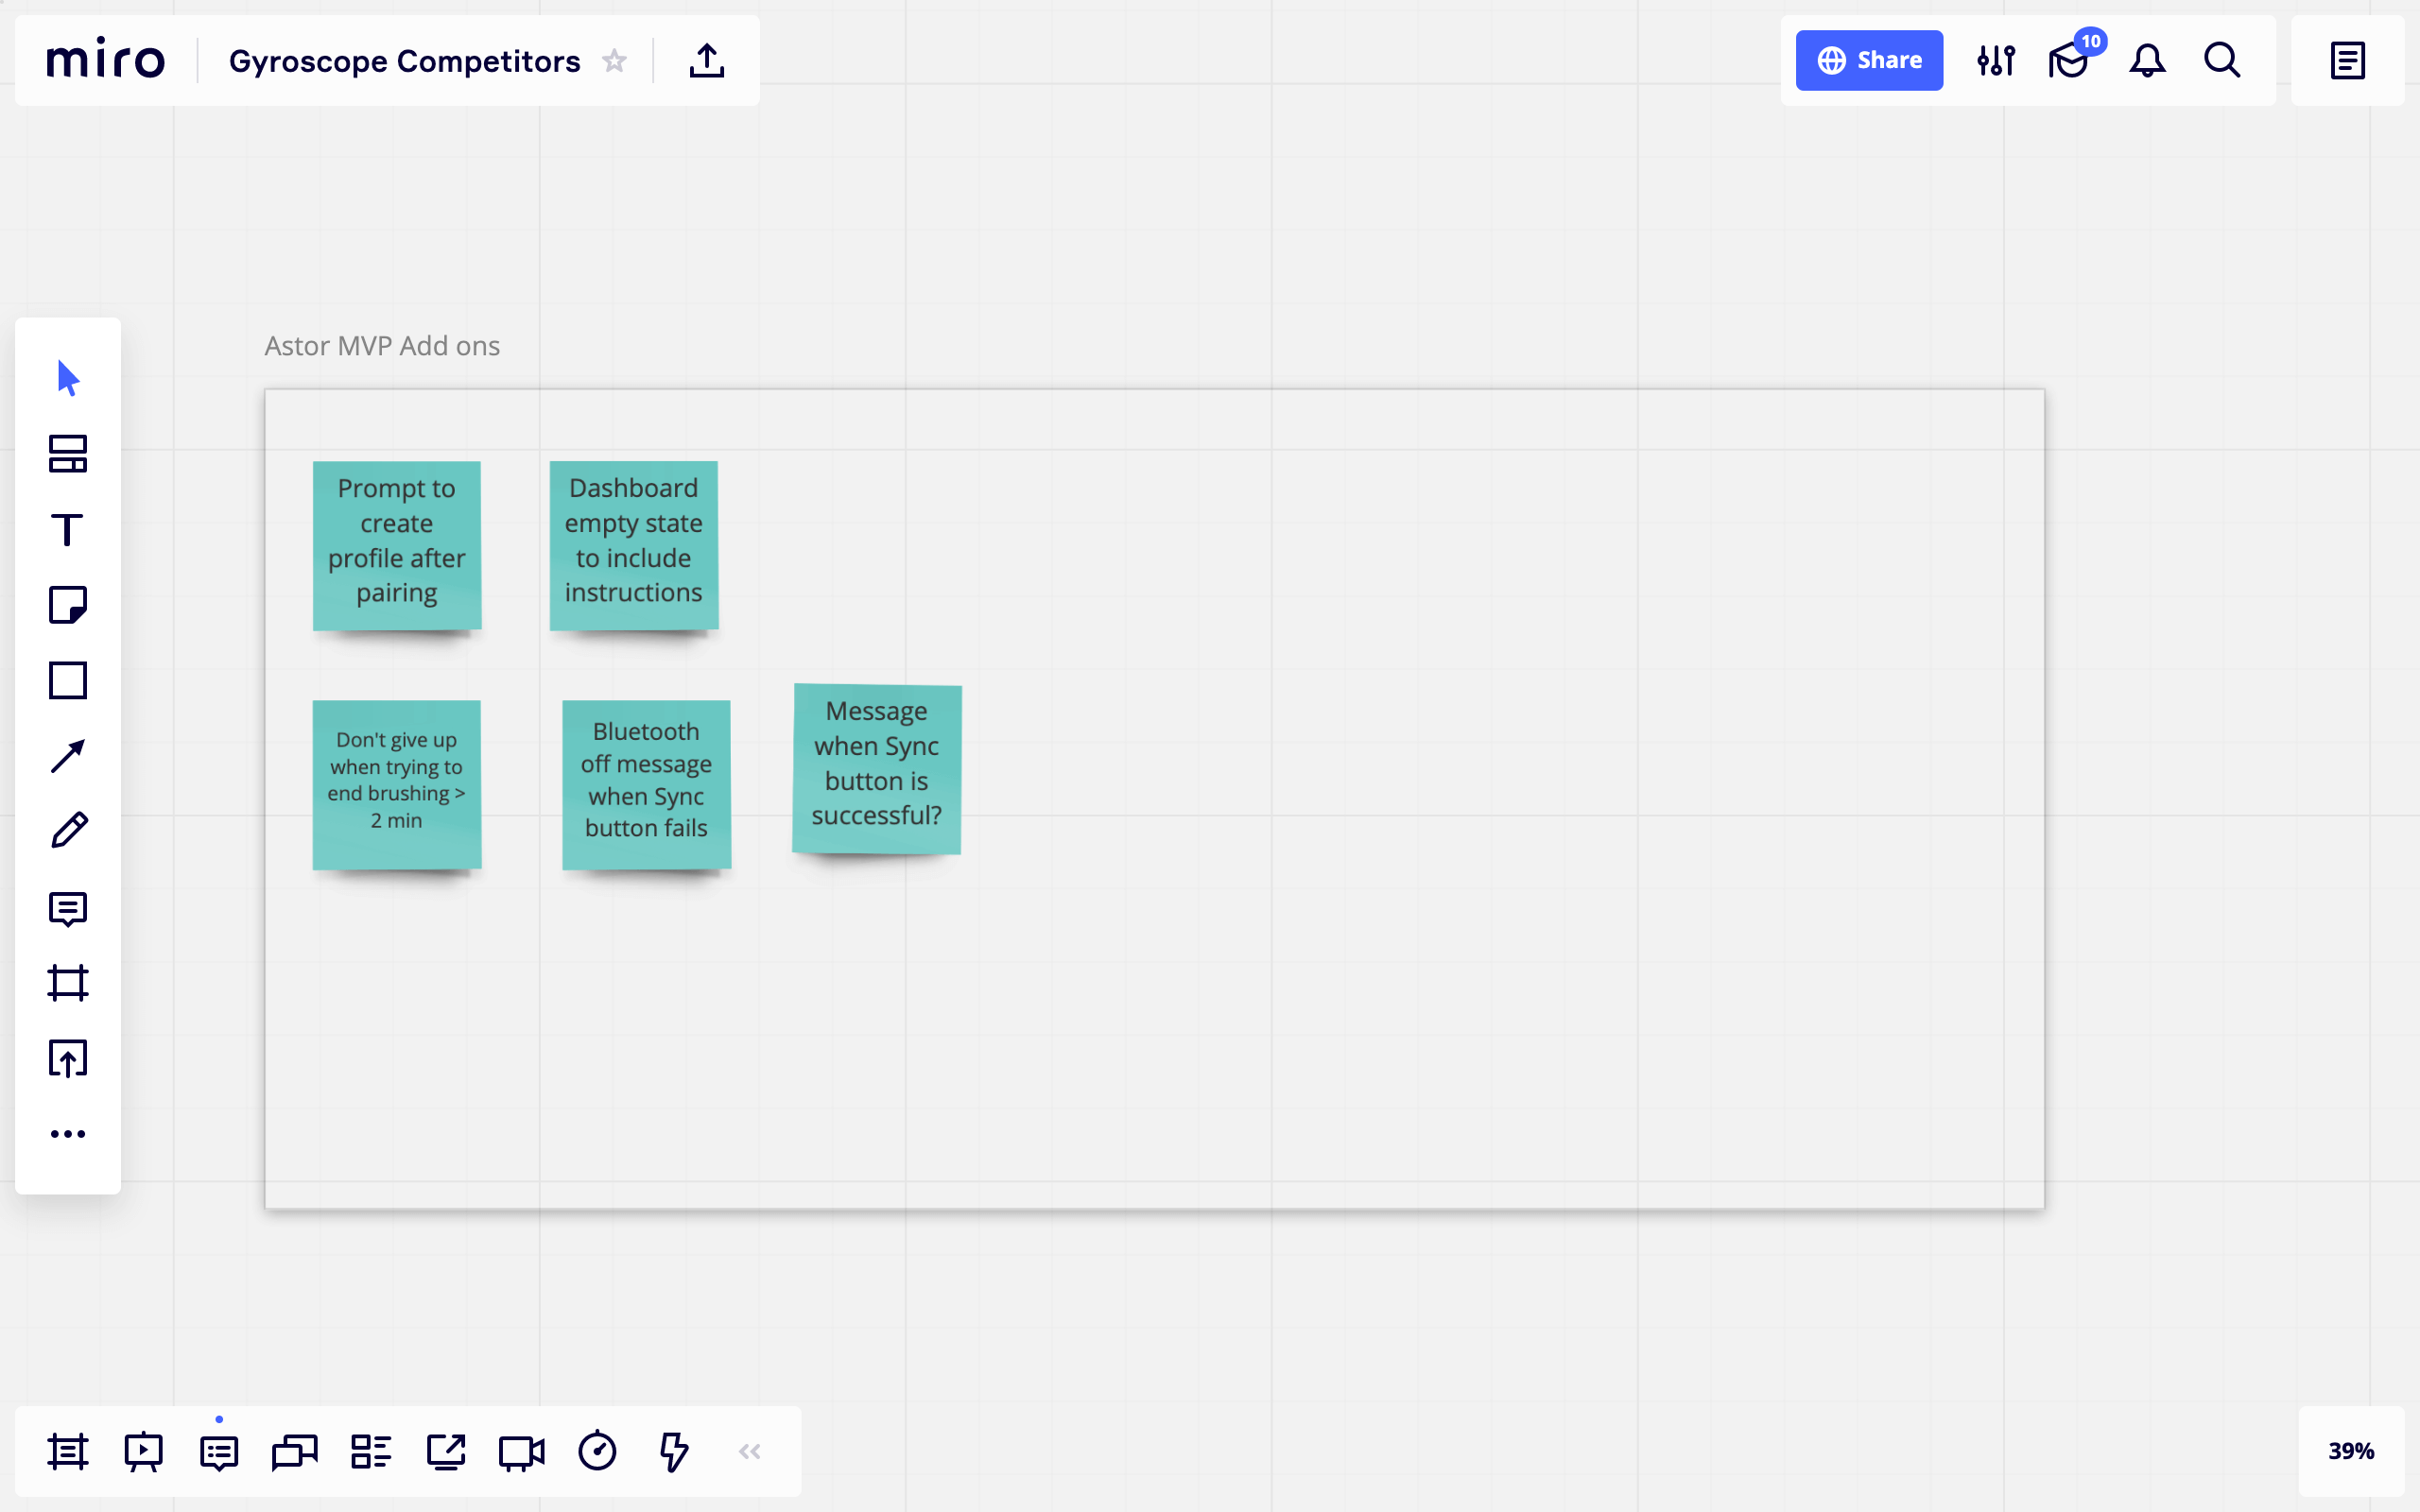This screenshot has width=2420, height=1512.
Task: Select the Frame tool in left toolbar
Action: [68, 983]
